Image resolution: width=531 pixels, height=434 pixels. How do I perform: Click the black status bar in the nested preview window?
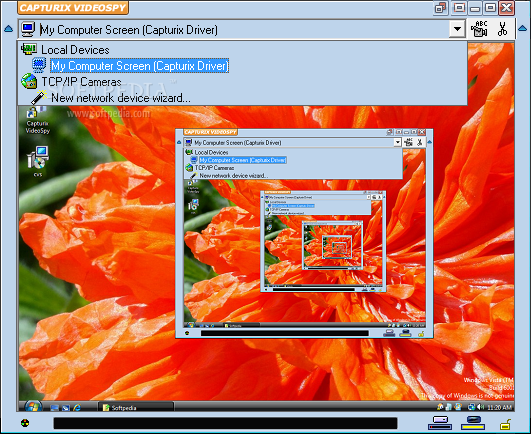[x=284, y=333]
